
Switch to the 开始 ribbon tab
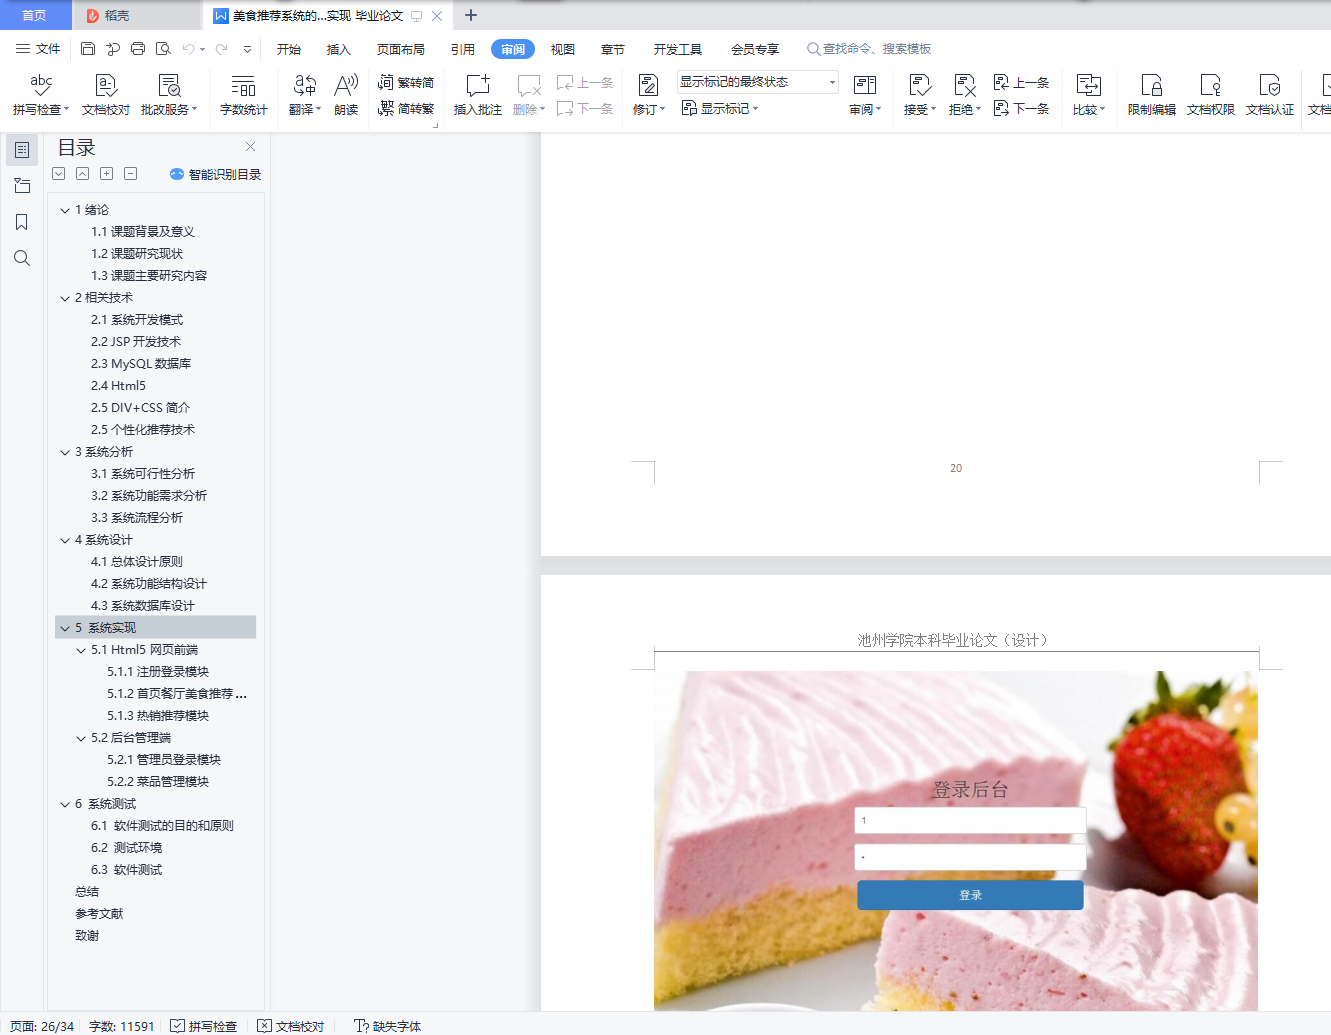[x=289, y=49]
